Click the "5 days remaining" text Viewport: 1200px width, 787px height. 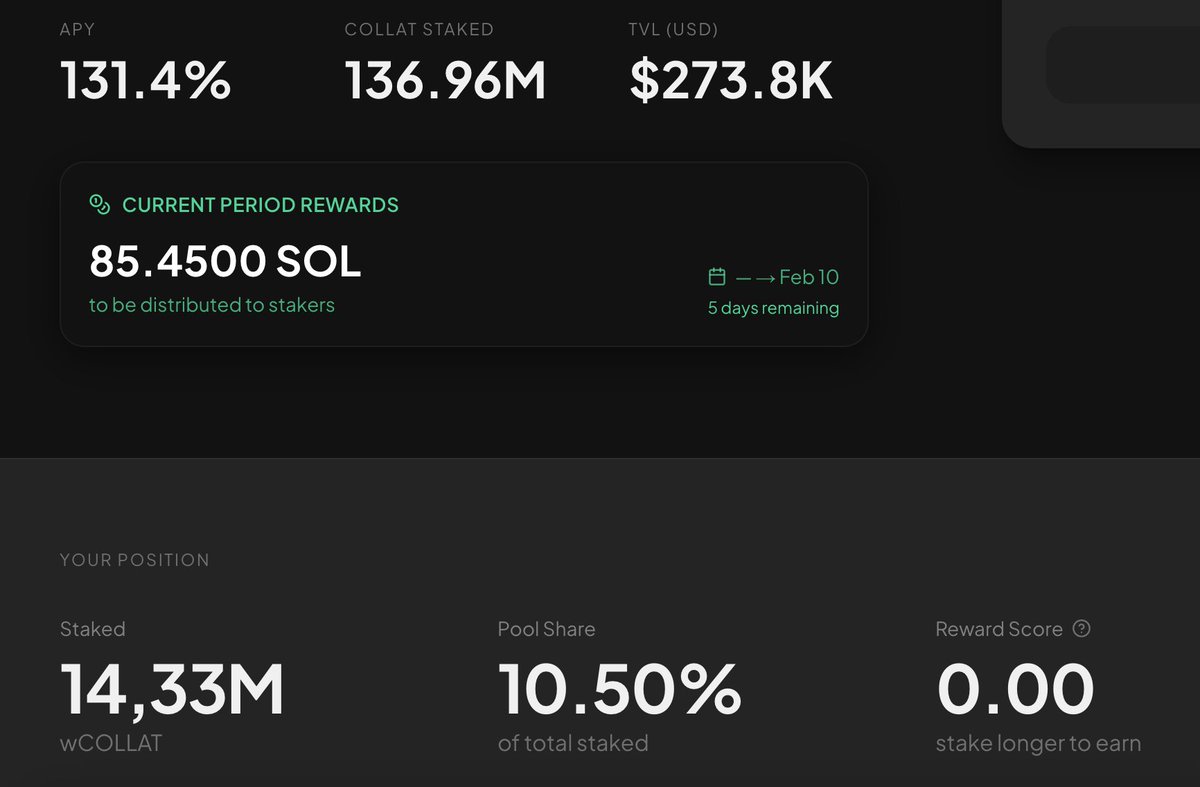(x=774, y=308)
